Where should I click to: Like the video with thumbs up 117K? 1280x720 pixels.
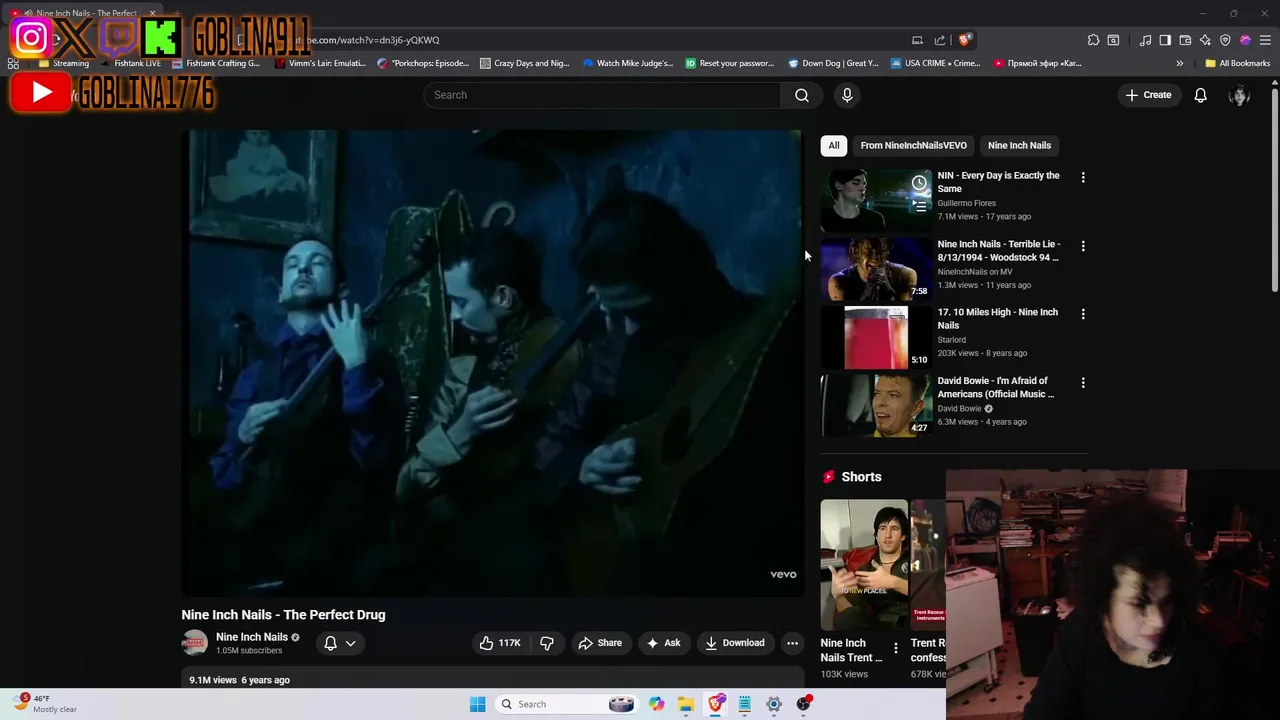click(499, 643)
